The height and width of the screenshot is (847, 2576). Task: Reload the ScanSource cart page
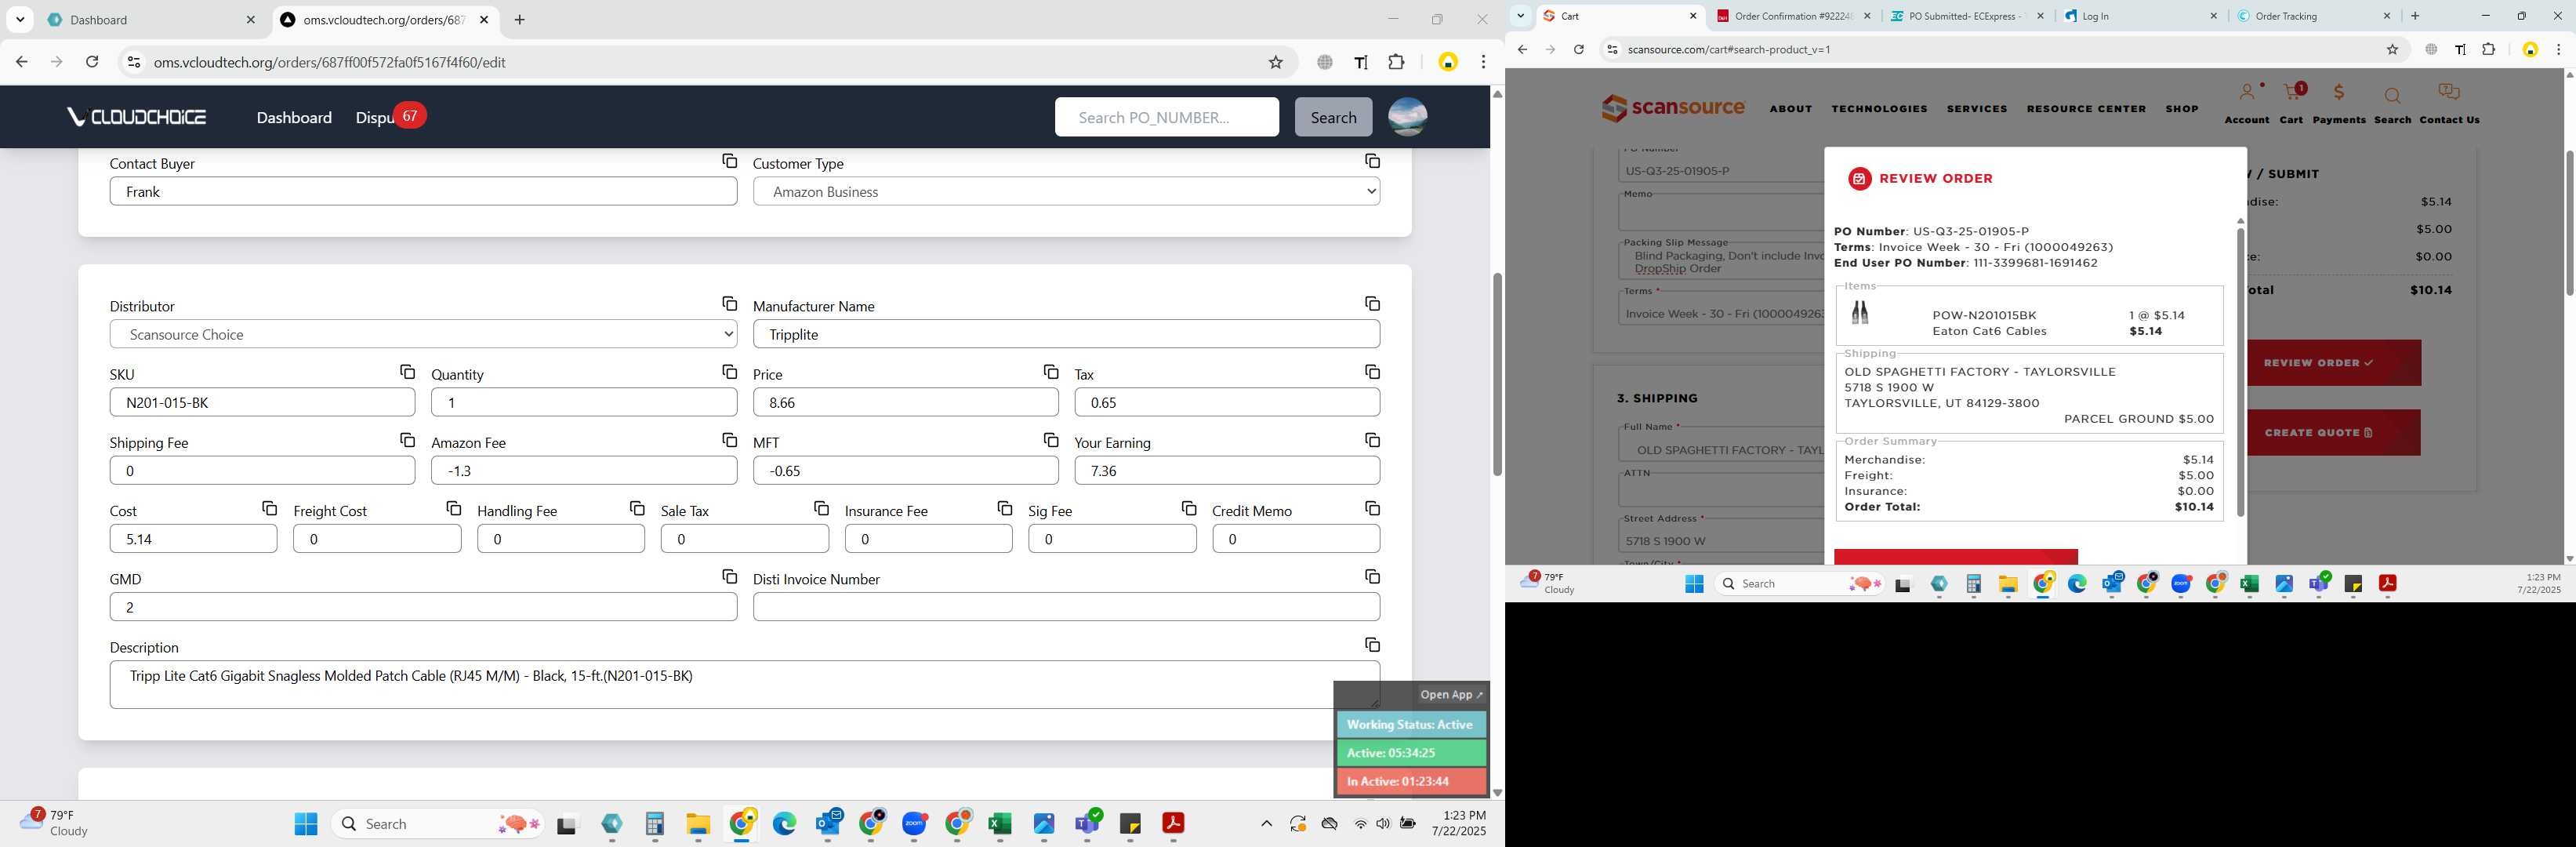pyautogui.click(x=1578, y=49)
